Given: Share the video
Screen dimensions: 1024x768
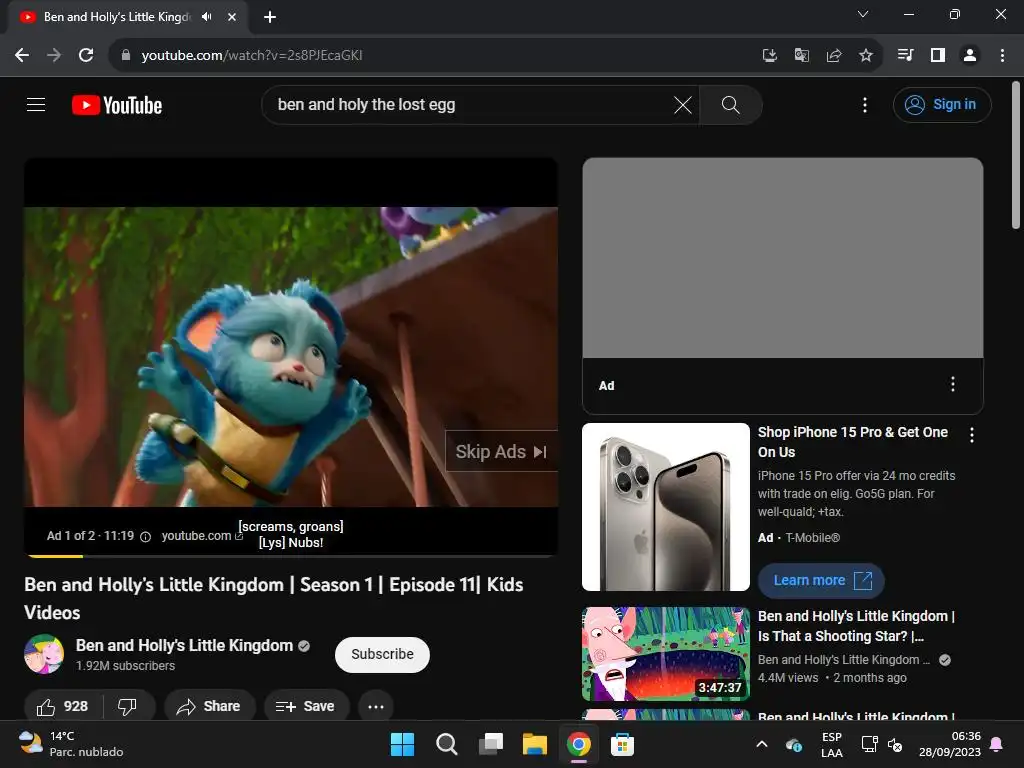Looking at the screenshot, I should coord(209,707).
